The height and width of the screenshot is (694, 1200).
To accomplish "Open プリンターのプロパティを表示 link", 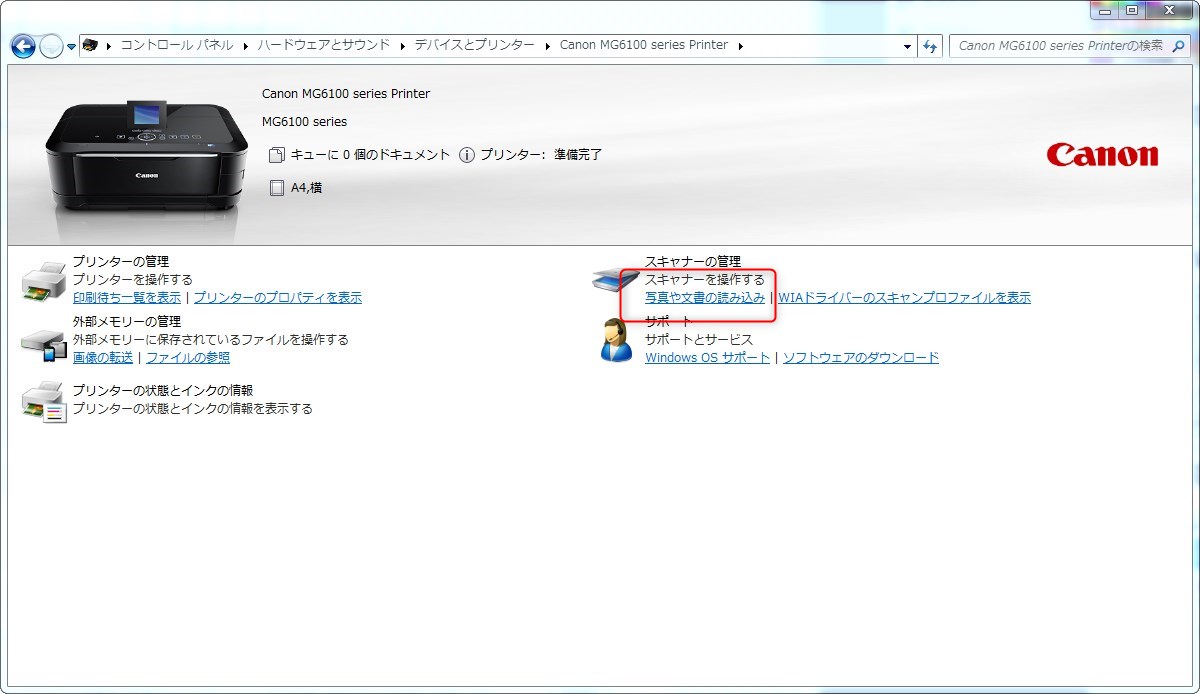I will [277, 298].
